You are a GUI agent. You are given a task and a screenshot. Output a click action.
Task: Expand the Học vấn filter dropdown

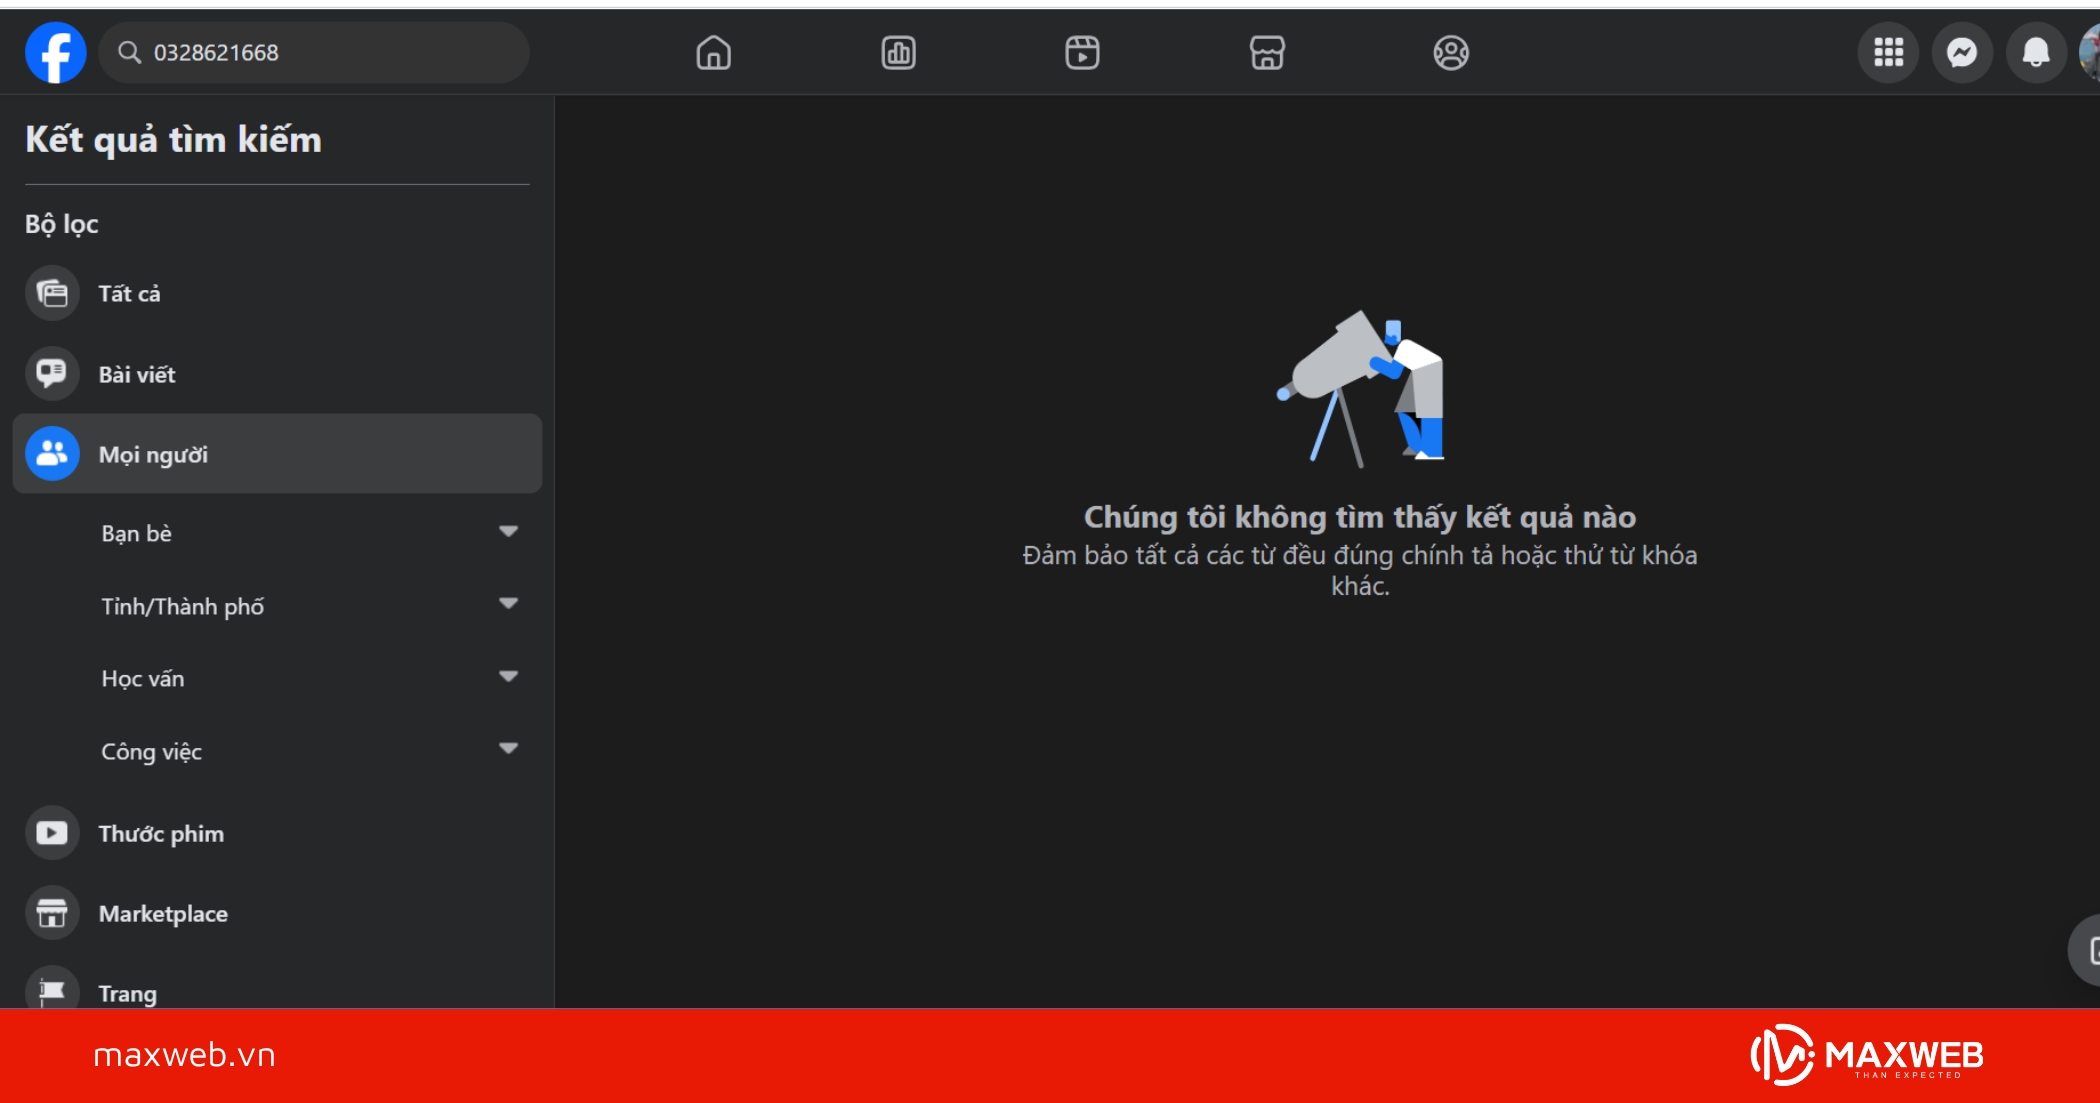point(508,677)
